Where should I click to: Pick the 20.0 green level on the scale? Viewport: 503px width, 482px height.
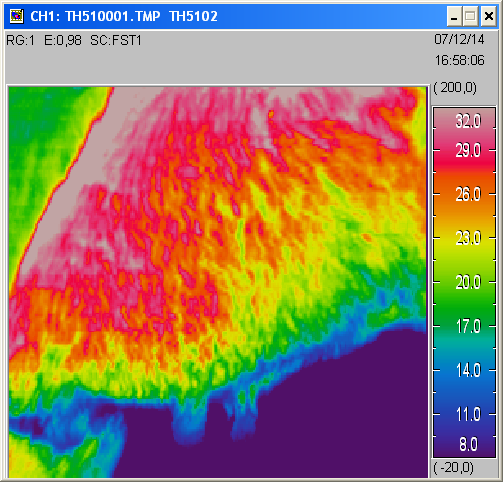[468, 282]
